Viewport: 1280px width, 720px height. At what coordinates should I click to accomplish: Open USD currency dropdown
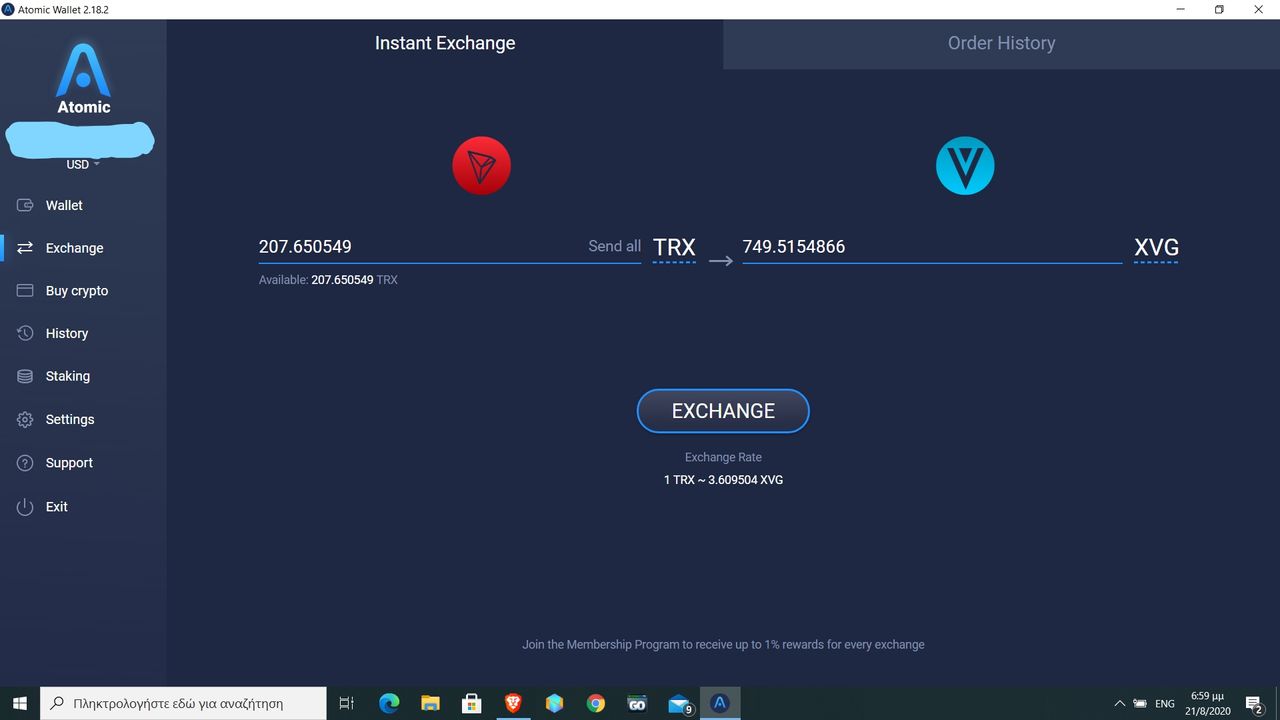[x=83, y=164]
